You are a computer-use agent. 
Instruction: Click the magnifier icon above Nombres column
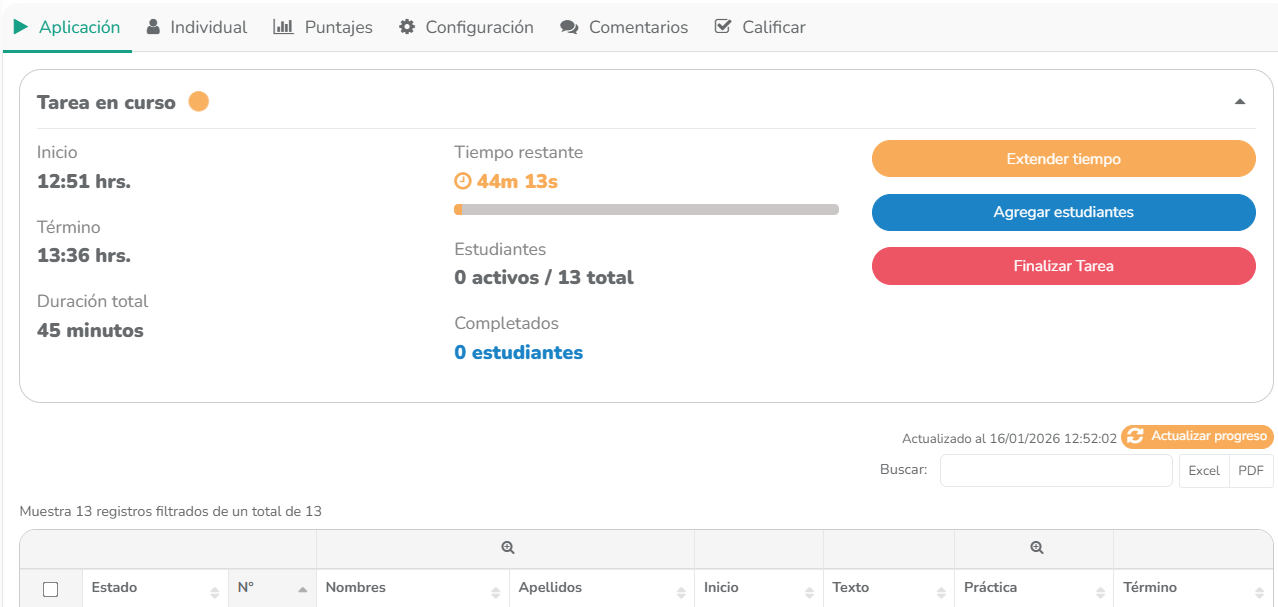pyautogui.click(x=508, y=548)
